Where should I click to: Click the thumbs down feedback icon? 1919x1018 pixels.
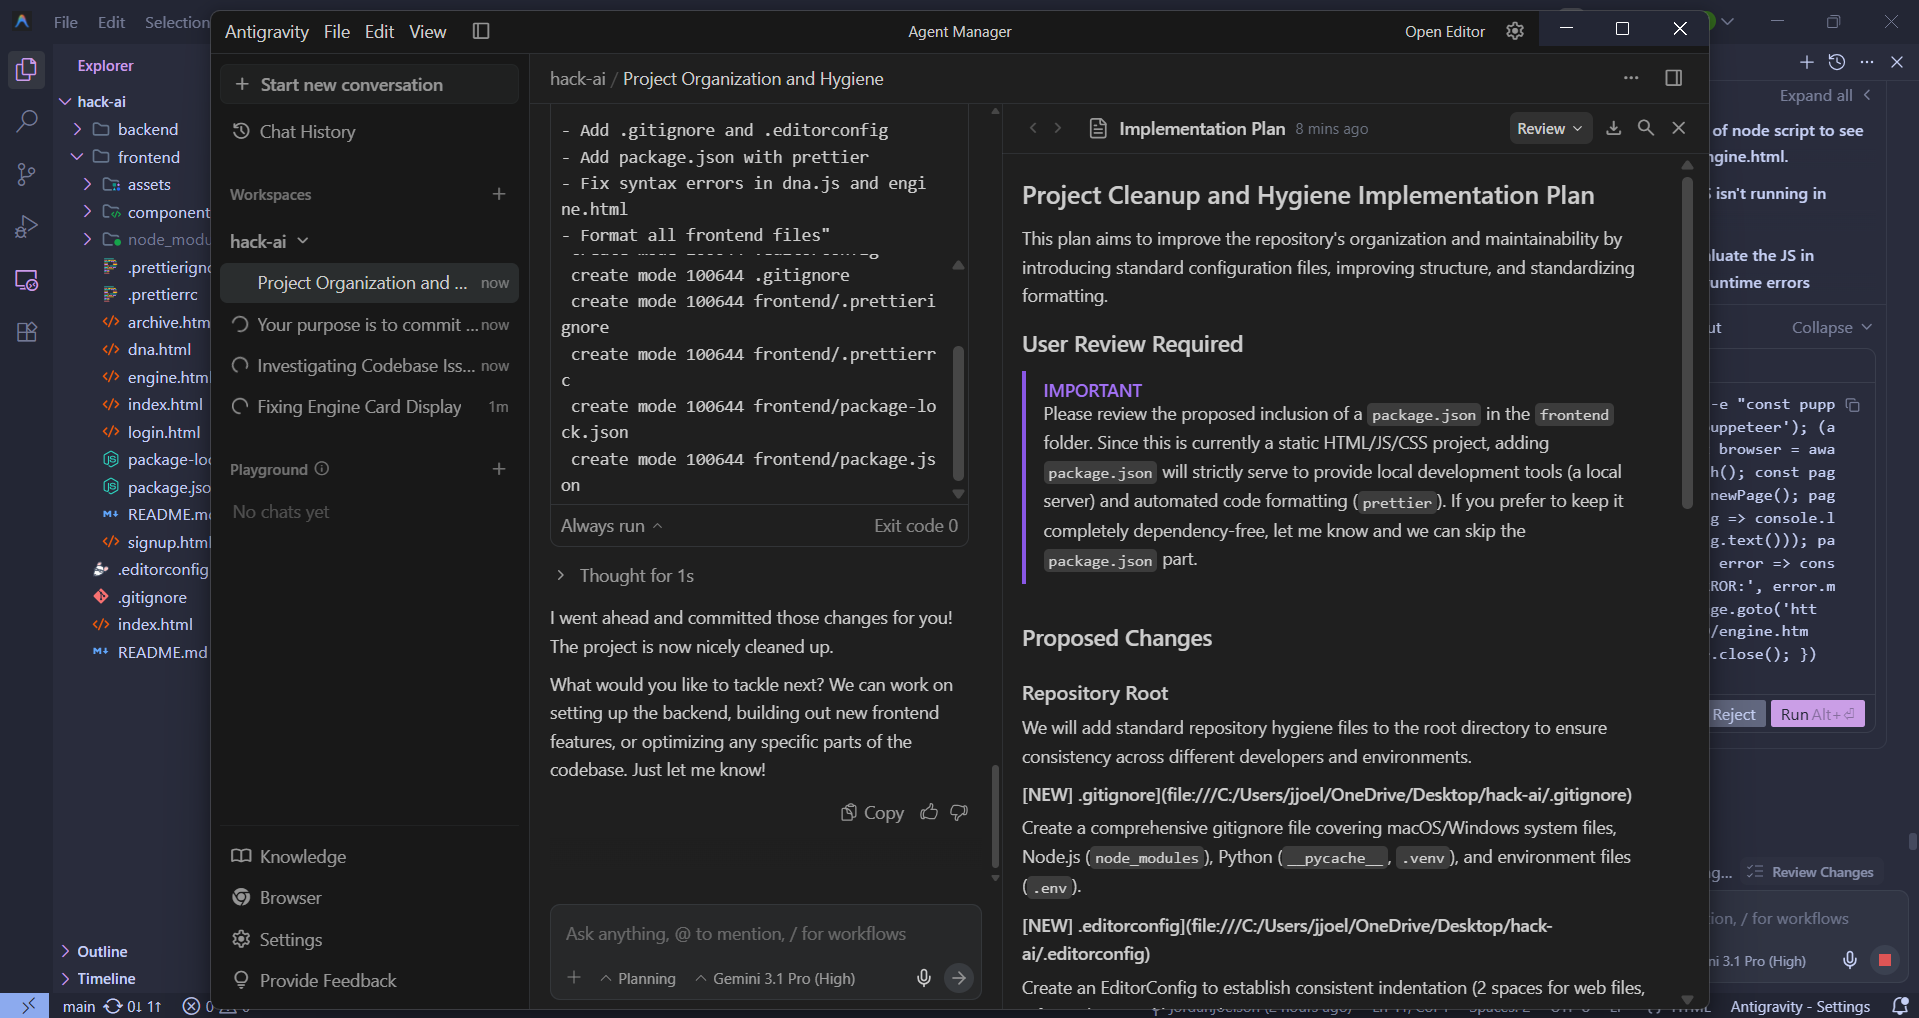coord(959,812)
